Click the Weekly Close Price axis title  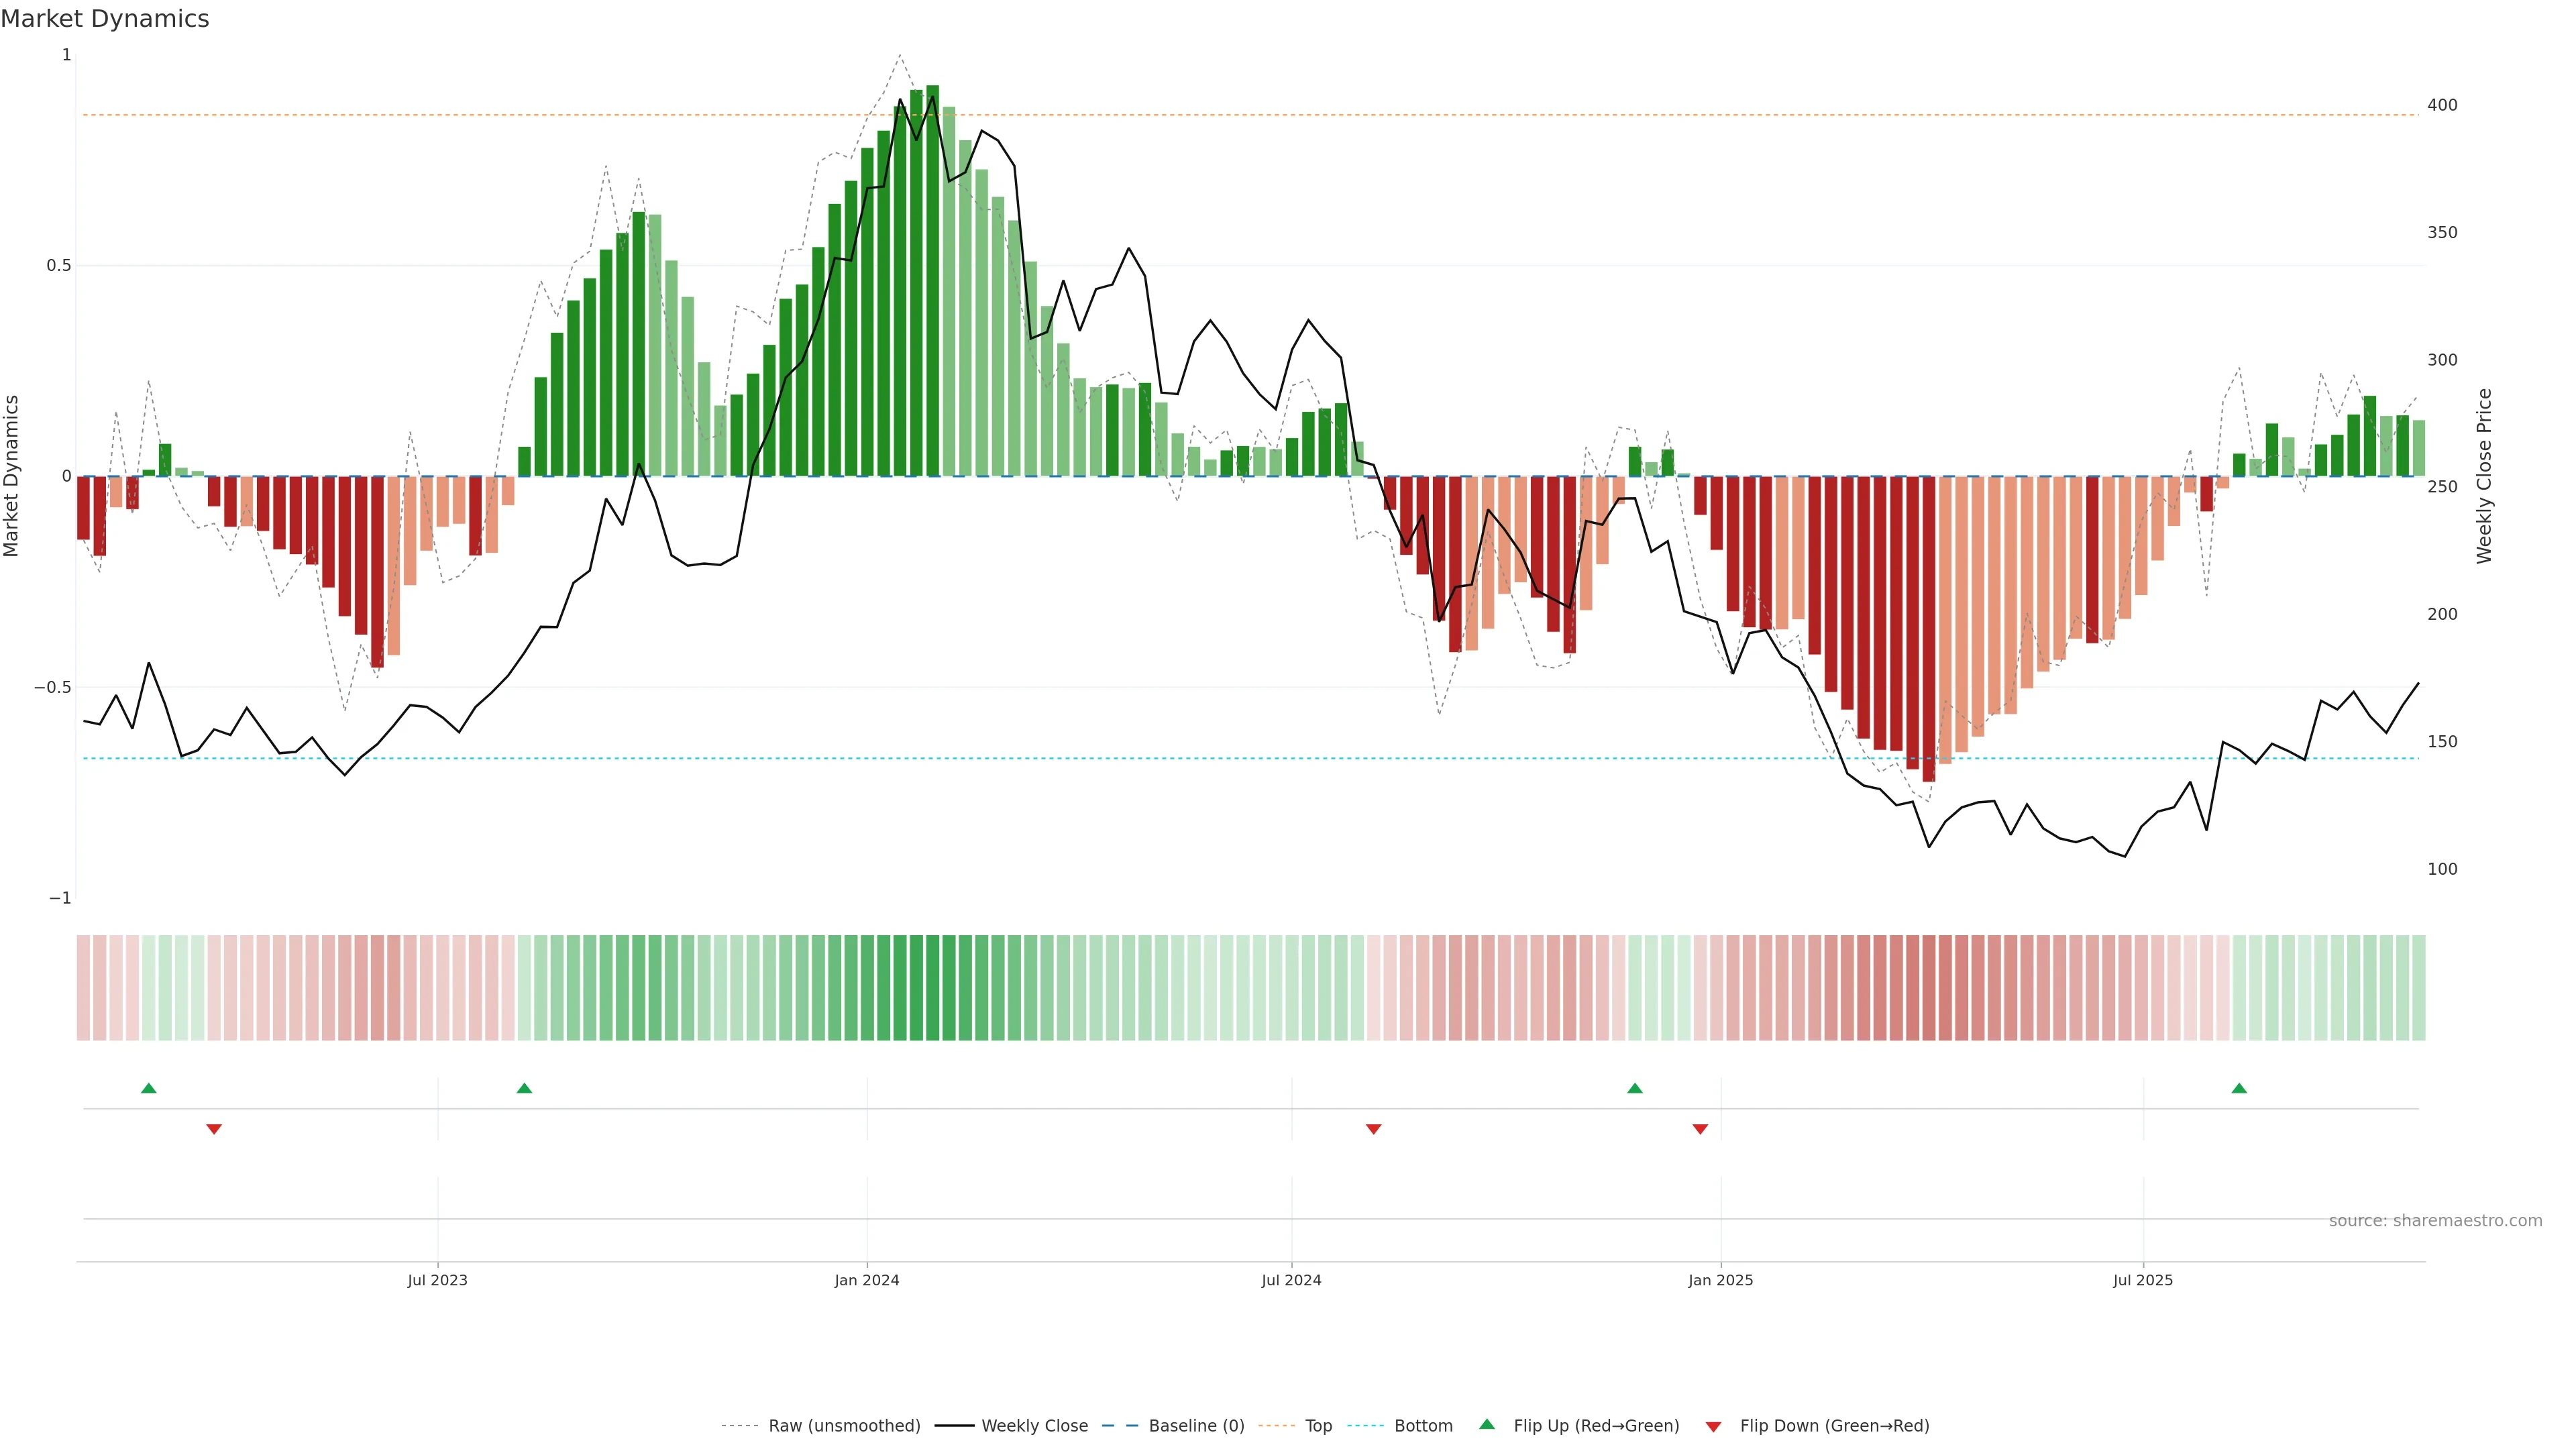[2484, 476]
